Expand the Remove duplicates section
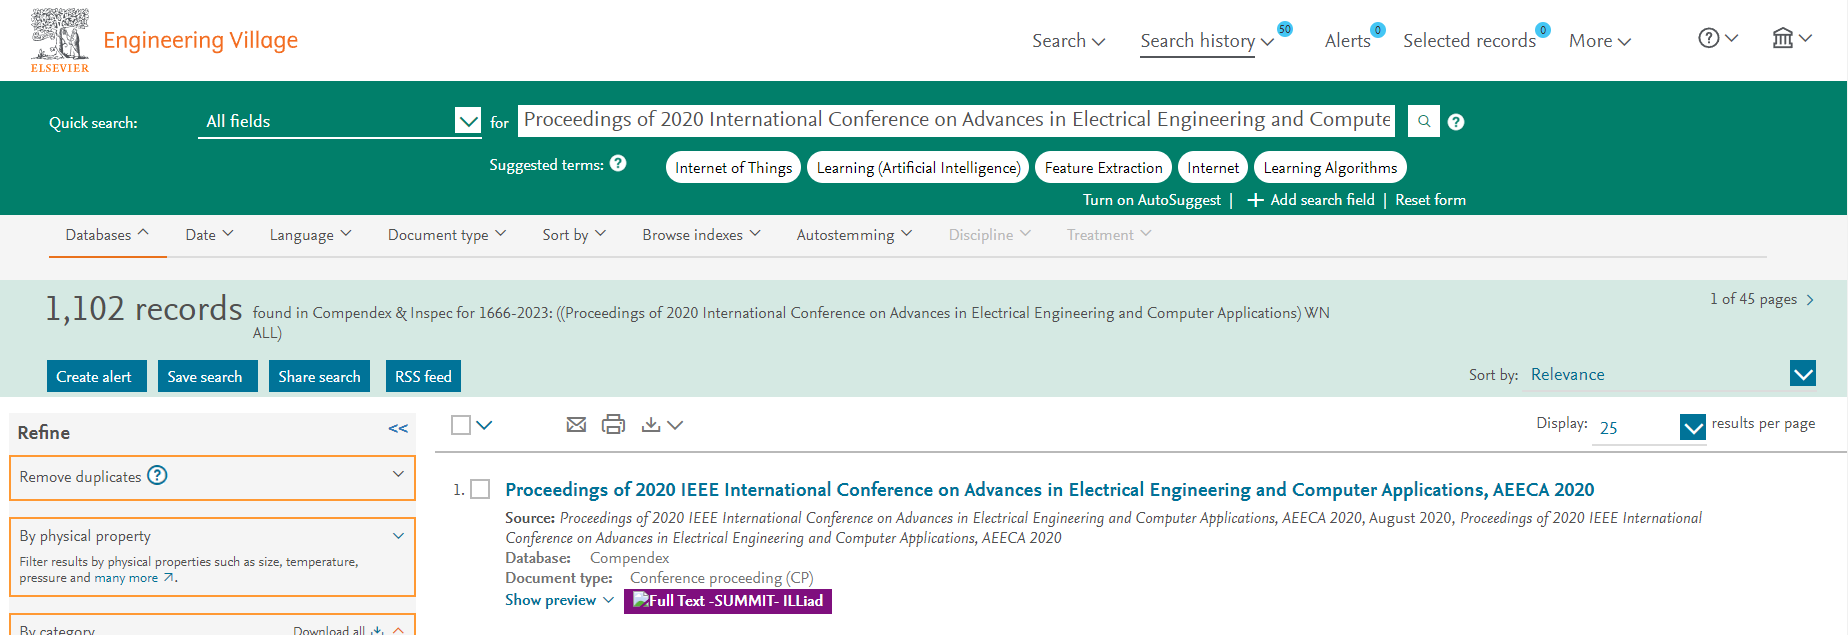Viewport: 1848px width, 635px height. 398,474
